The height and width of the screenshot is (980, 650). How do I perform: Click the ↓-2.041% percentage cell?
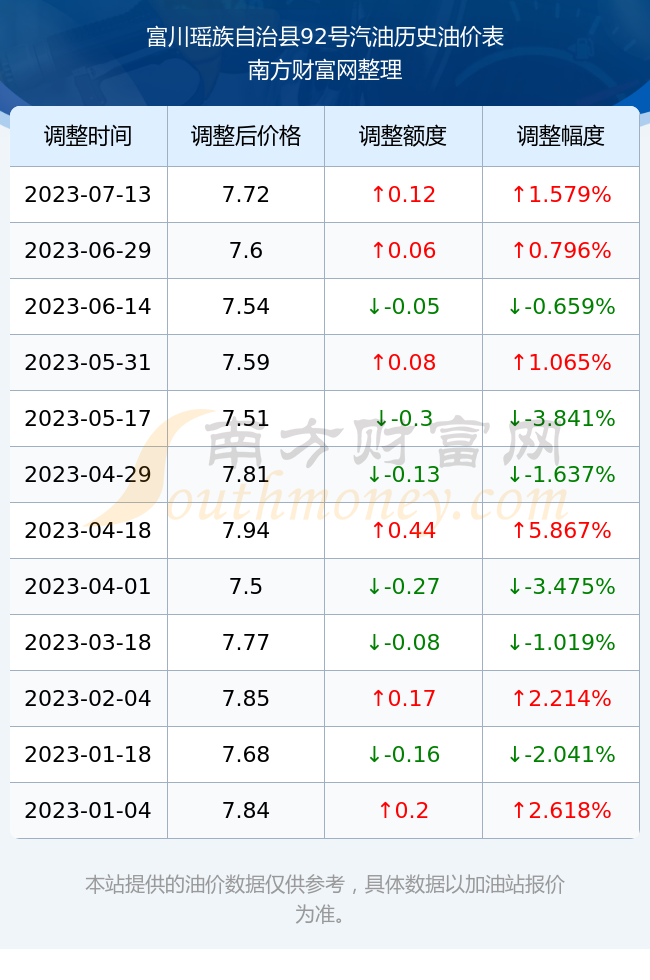tap(561, 754)
